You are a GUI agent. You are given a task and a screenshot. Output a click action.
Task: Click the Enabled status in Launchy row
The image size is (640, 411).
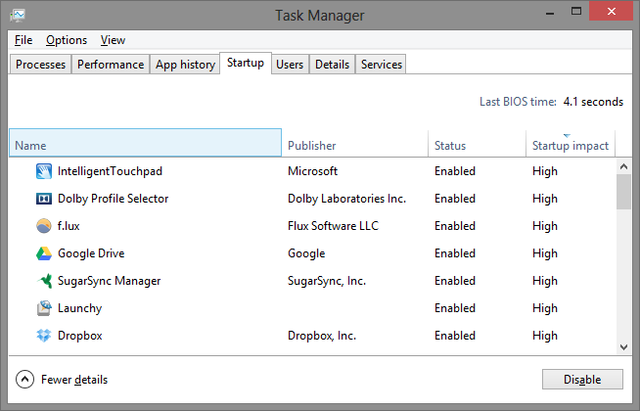(455, 308)
